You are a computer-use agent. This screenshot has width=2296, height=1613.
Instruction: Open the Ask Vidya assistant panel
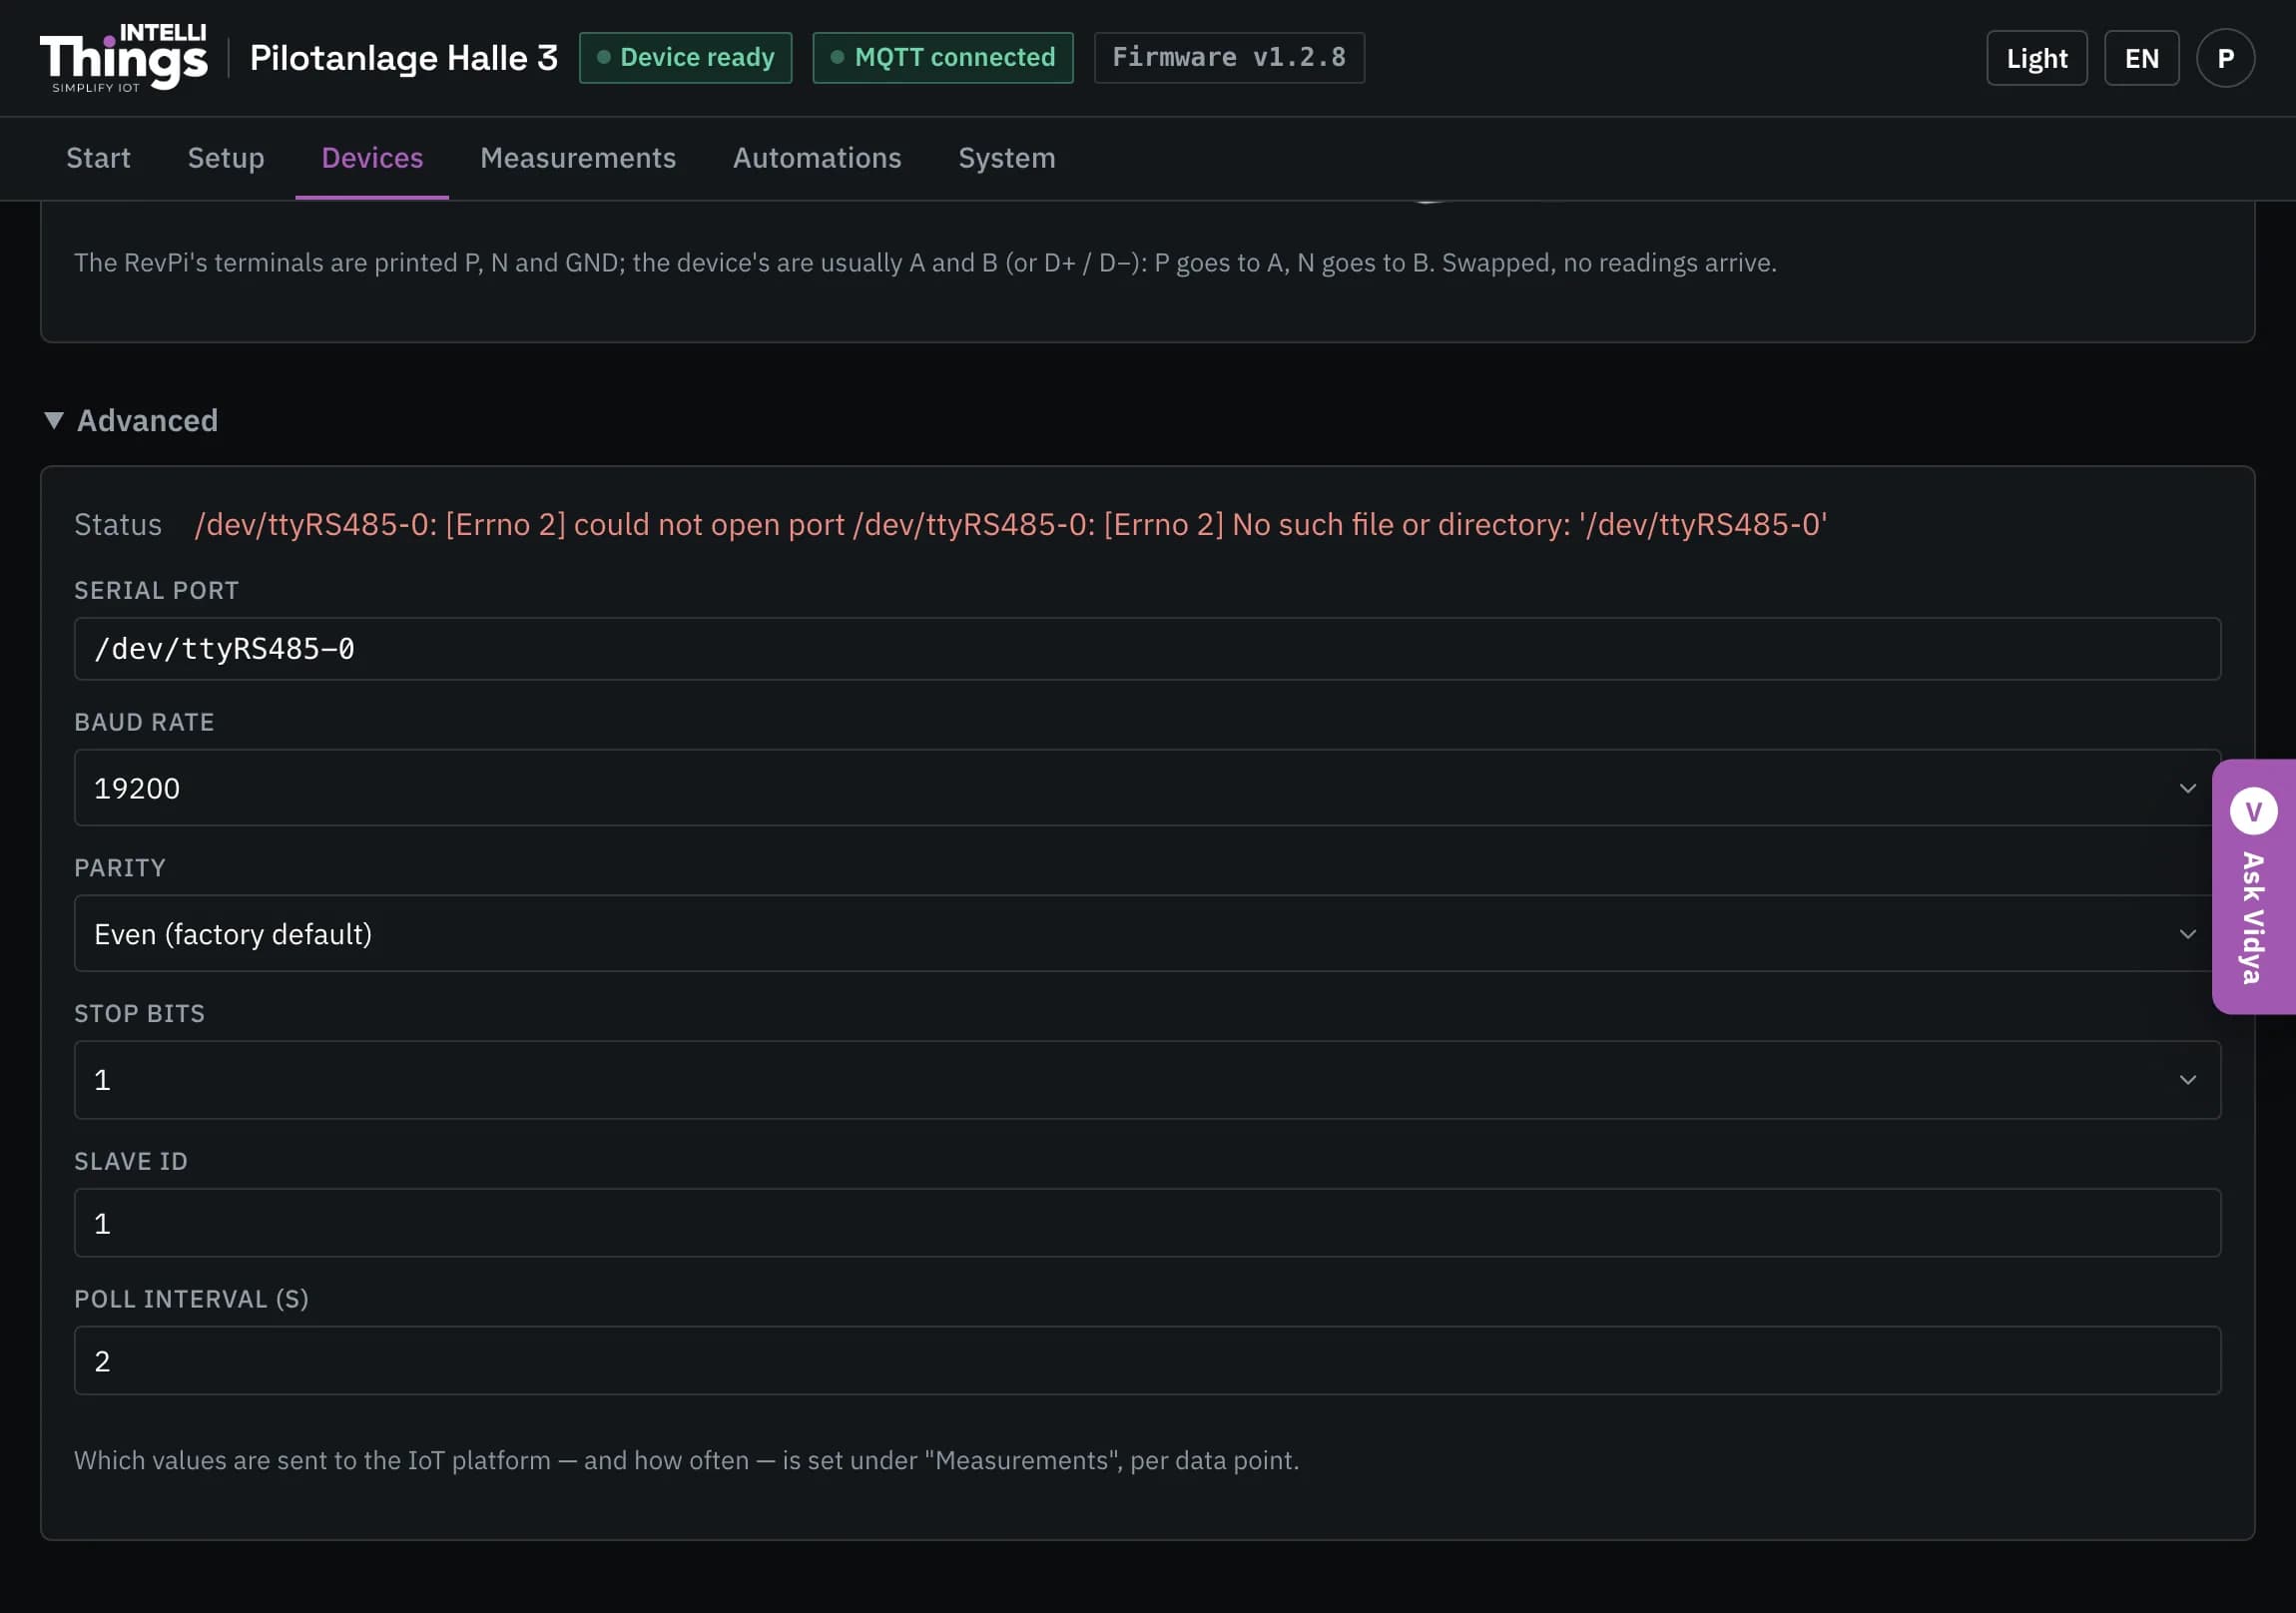[x=2254, y=887]
